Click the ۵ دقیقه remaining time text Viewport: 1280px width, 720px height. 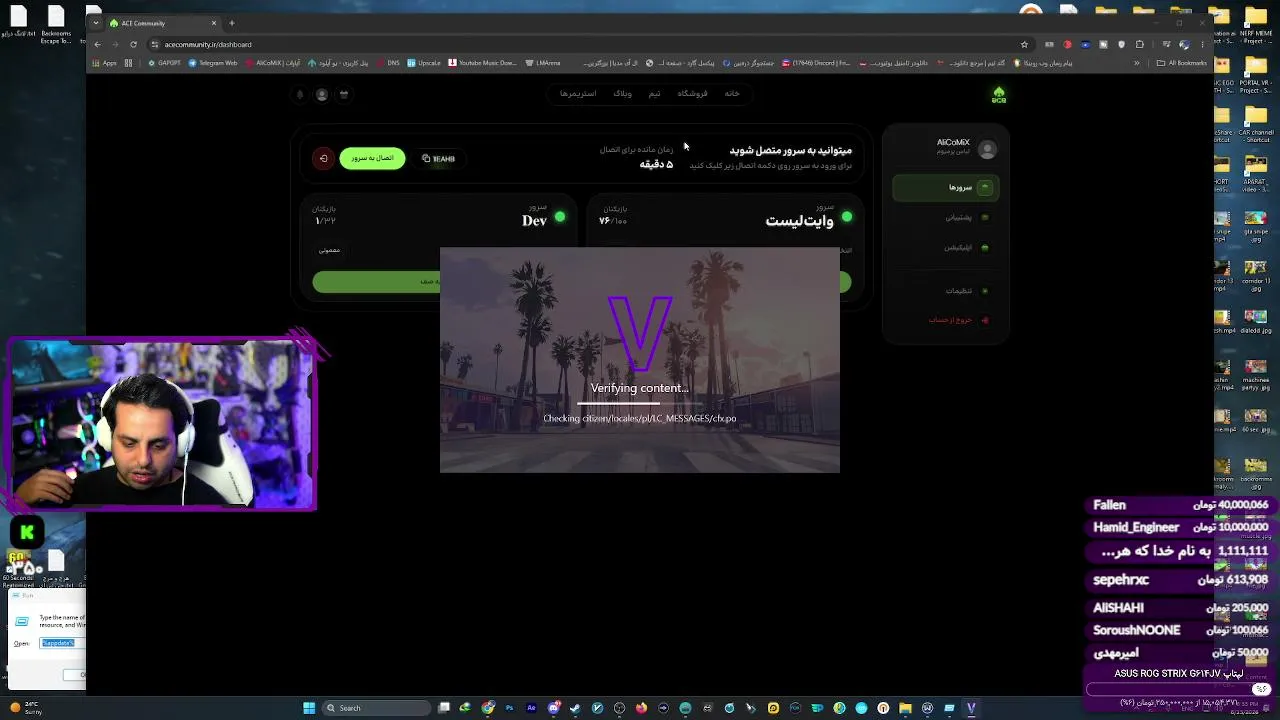tap(656, 164)
